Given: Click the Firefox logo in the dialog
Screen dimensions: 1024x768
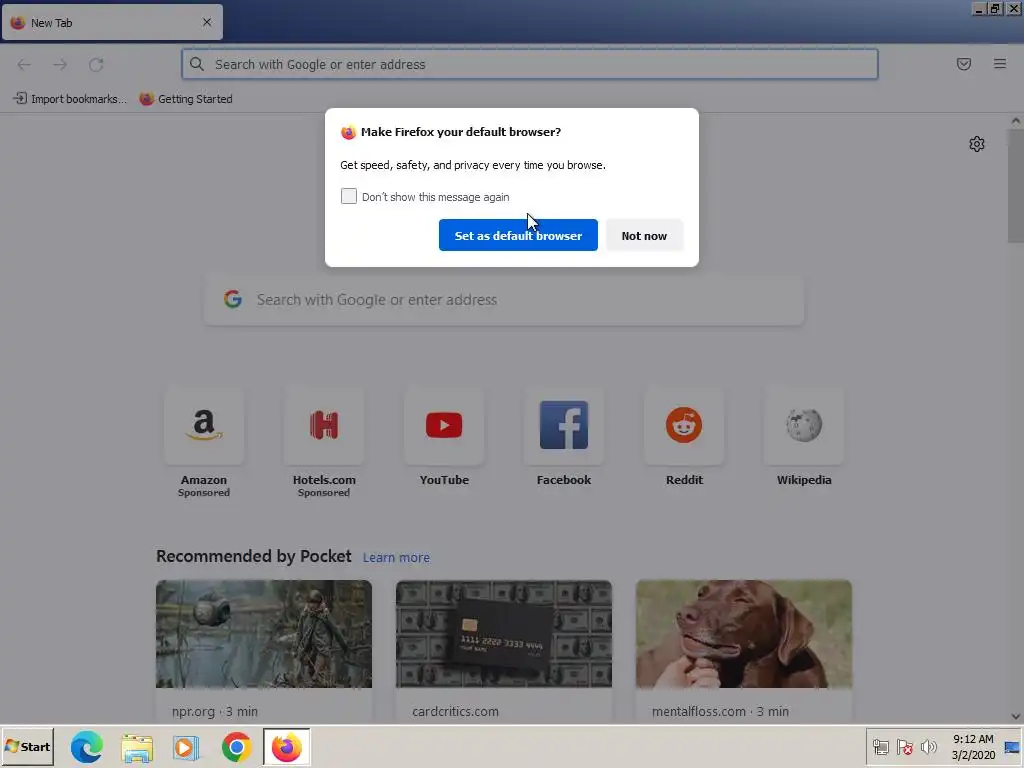Looking at the screenshot, I should pos(348,132).
